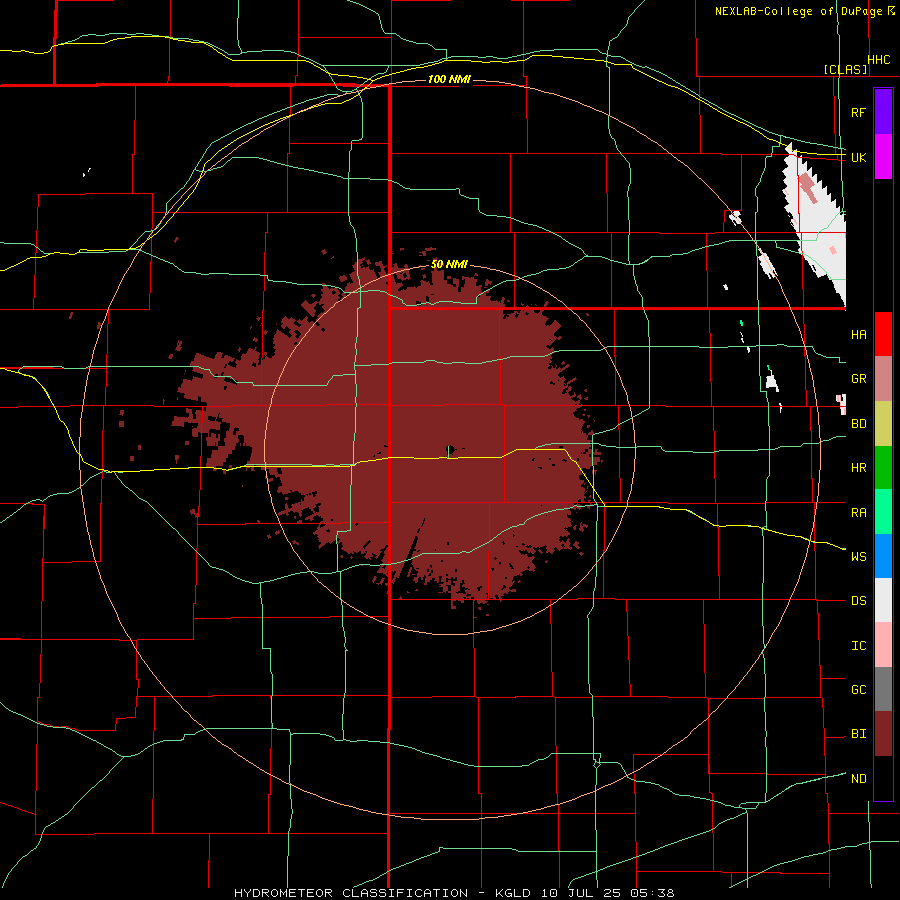
Task: Click the DS white legend swatch
Action: 883,600
